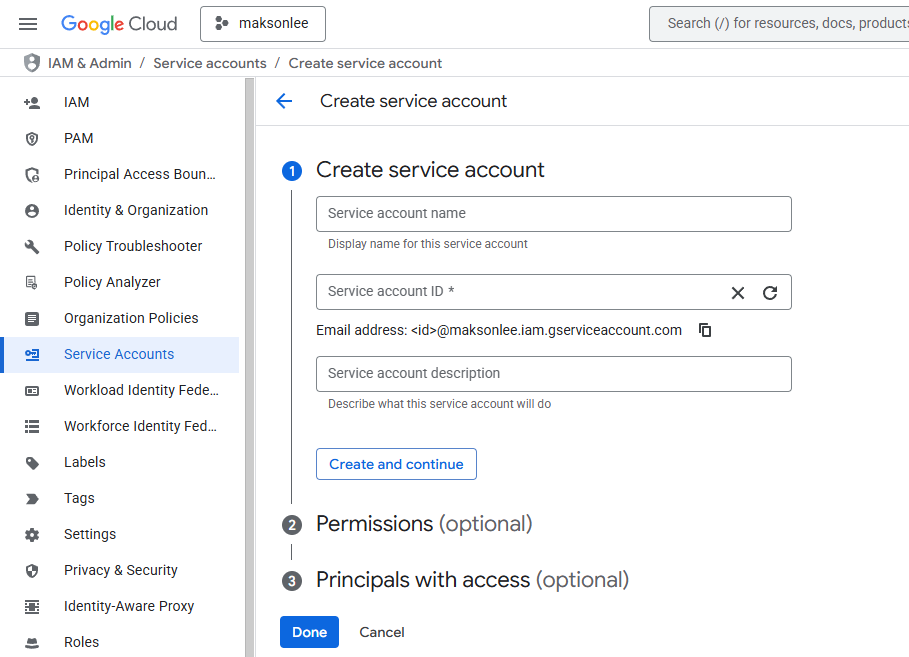The height and width of the screenshot is (657, 909).
Task: Go to Roles in the sidebar
Action: [81, 642]
